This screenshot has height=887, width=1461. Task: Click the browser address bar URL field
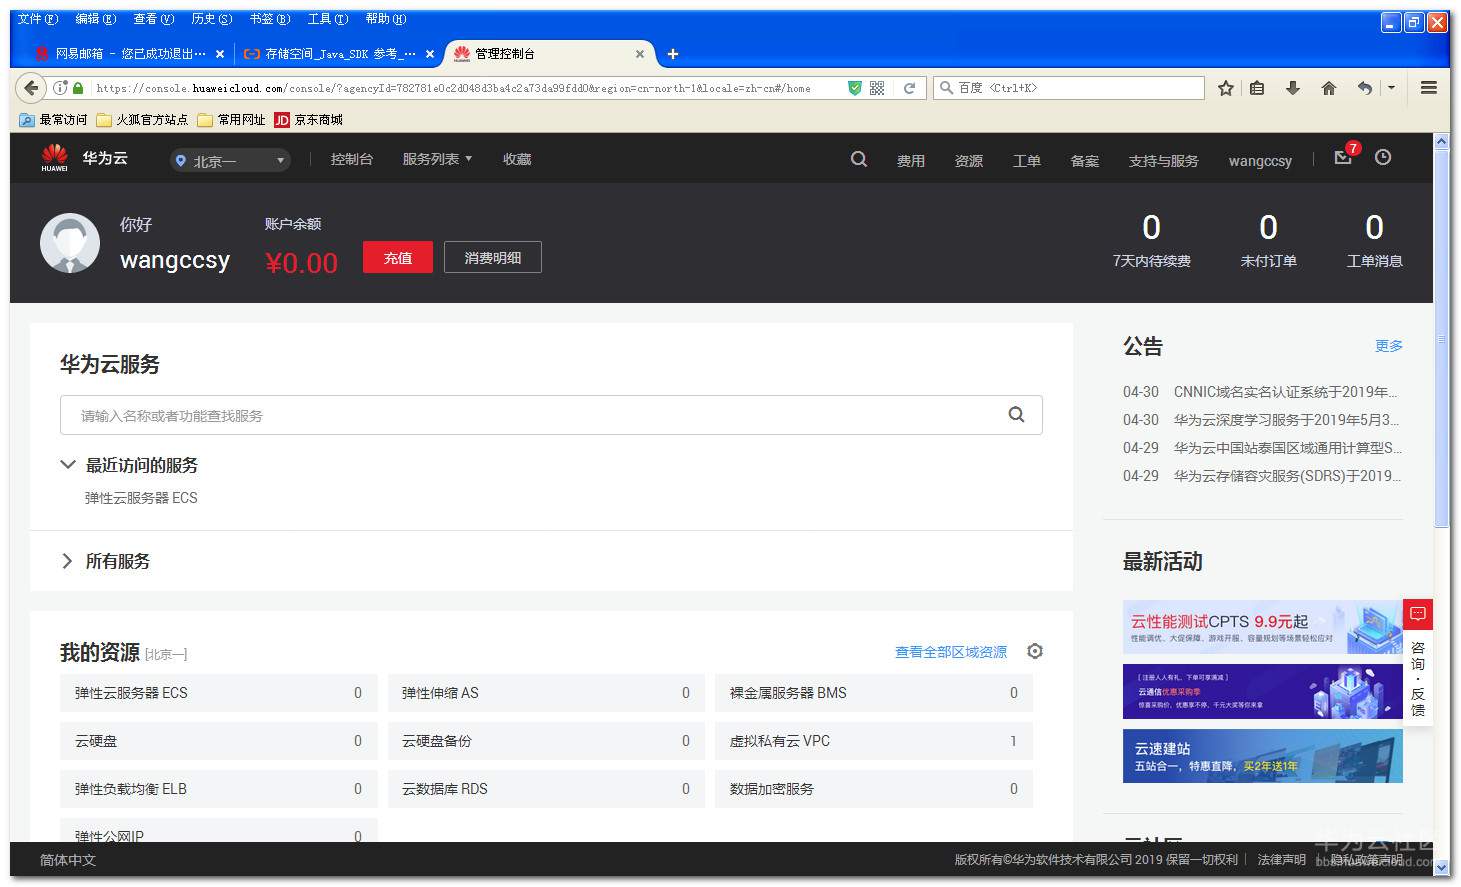coord(455,88)
